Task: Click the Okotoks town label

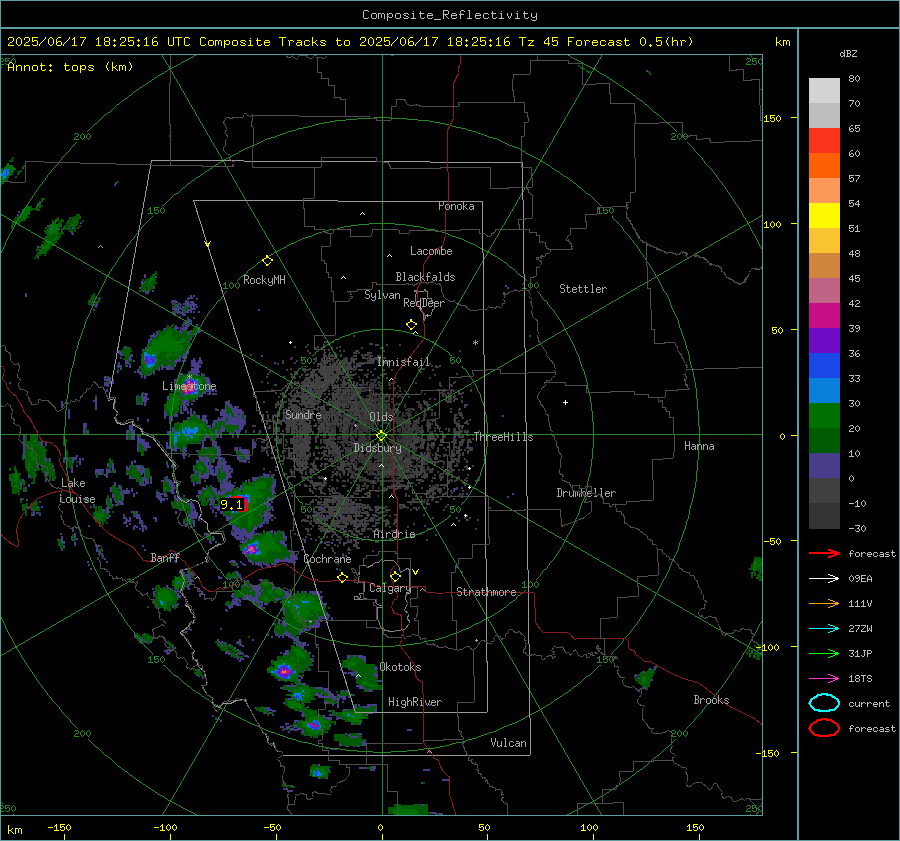Action: [400, 667]
